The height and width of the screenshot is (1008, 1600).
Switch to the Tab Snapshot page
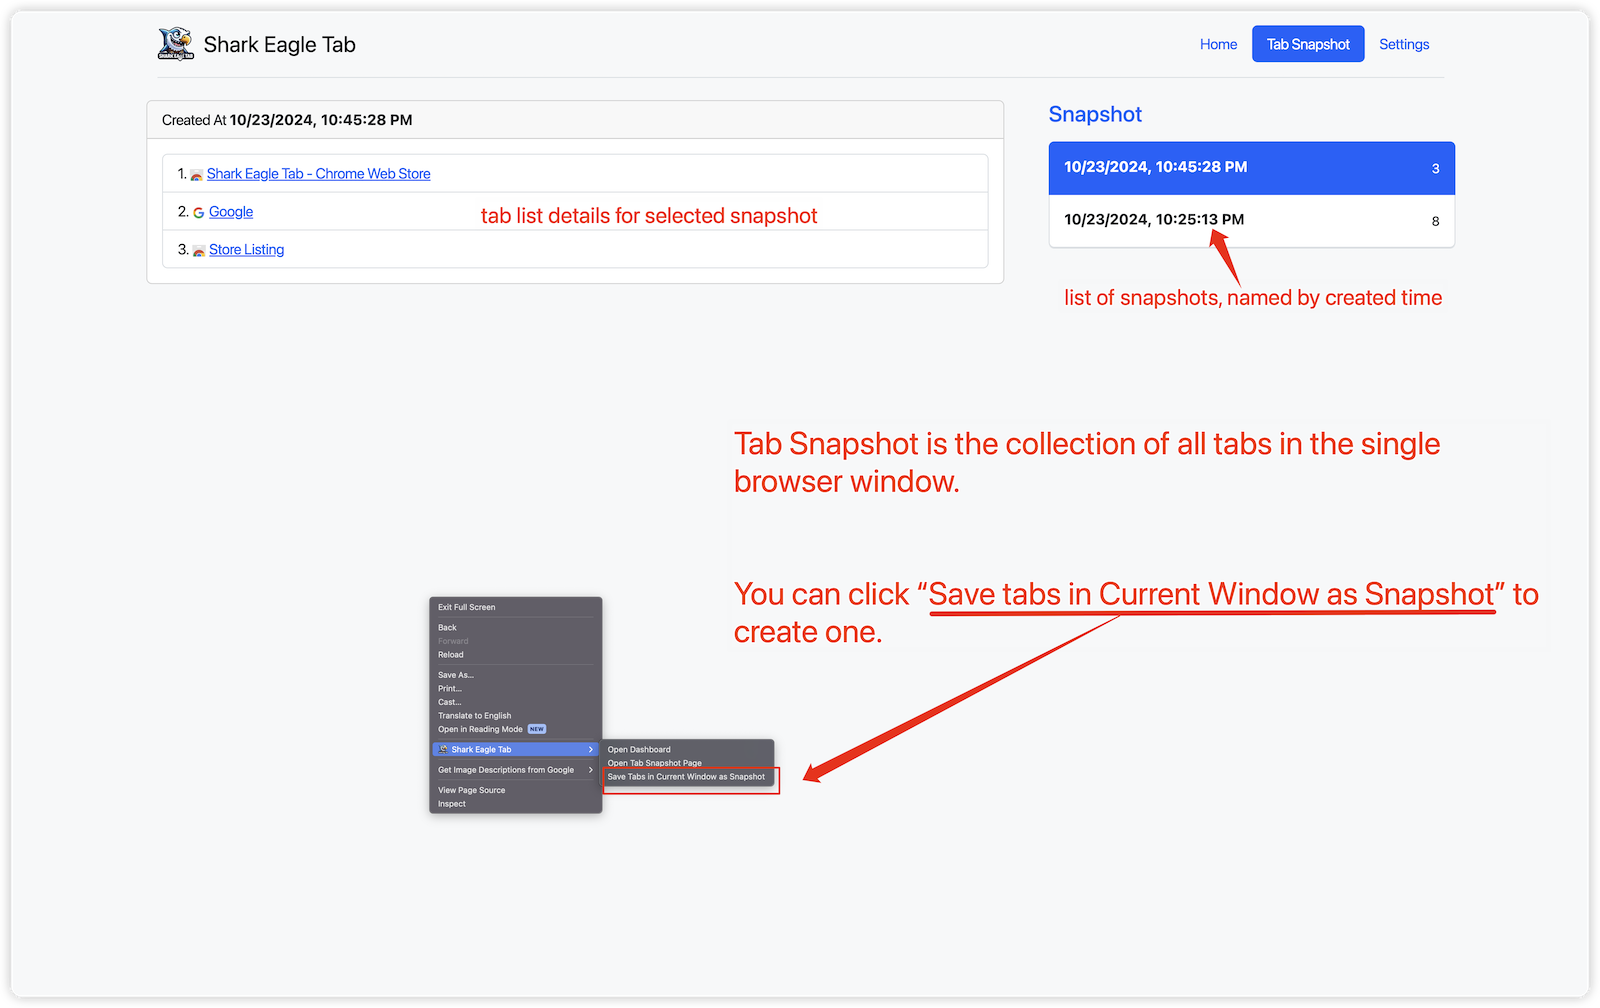(x=1307, y=44)
